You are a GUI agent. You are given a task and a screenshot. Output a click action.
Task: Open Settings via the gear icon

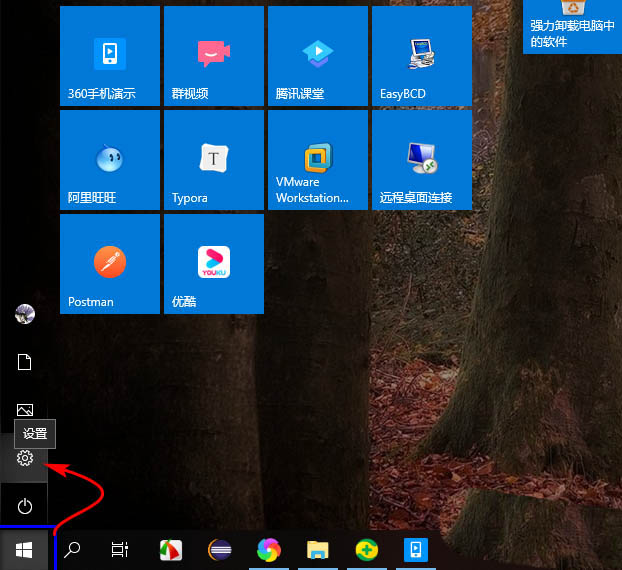[x=25, y=458]
